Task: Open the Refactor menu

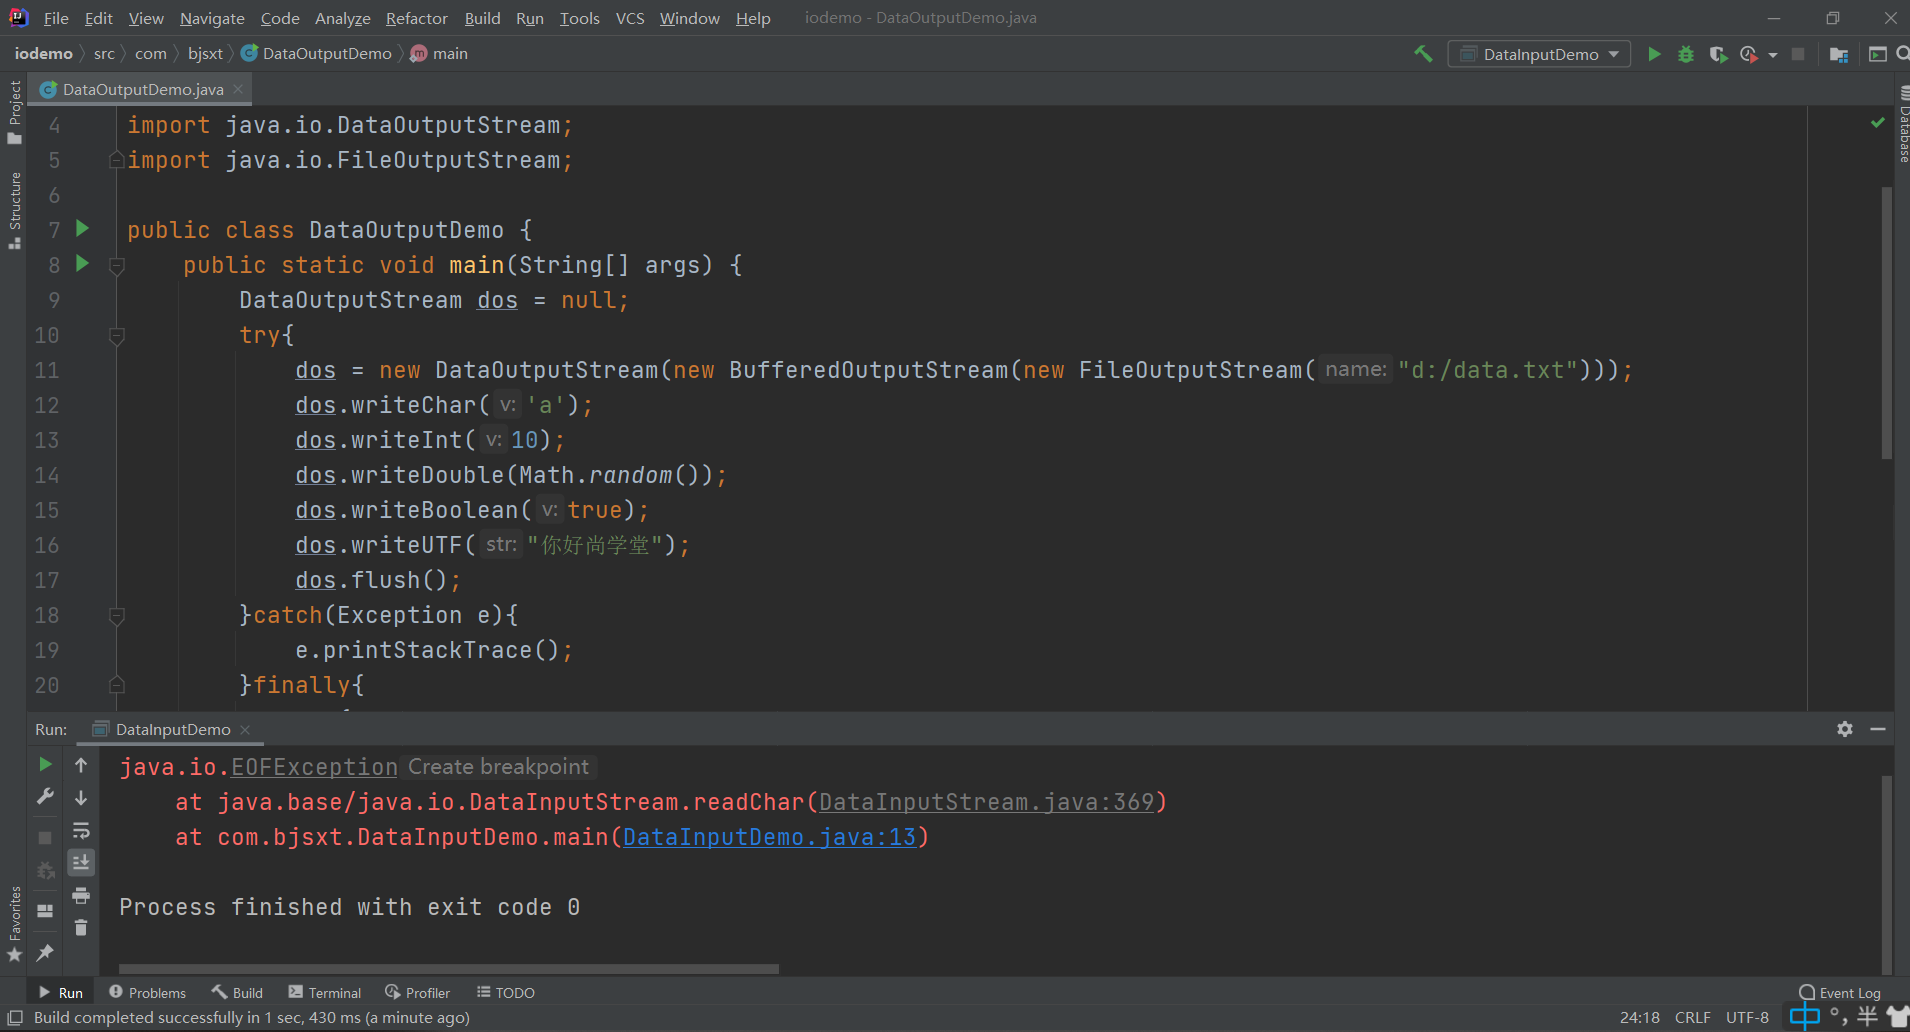Action: [x=416, y=18]
